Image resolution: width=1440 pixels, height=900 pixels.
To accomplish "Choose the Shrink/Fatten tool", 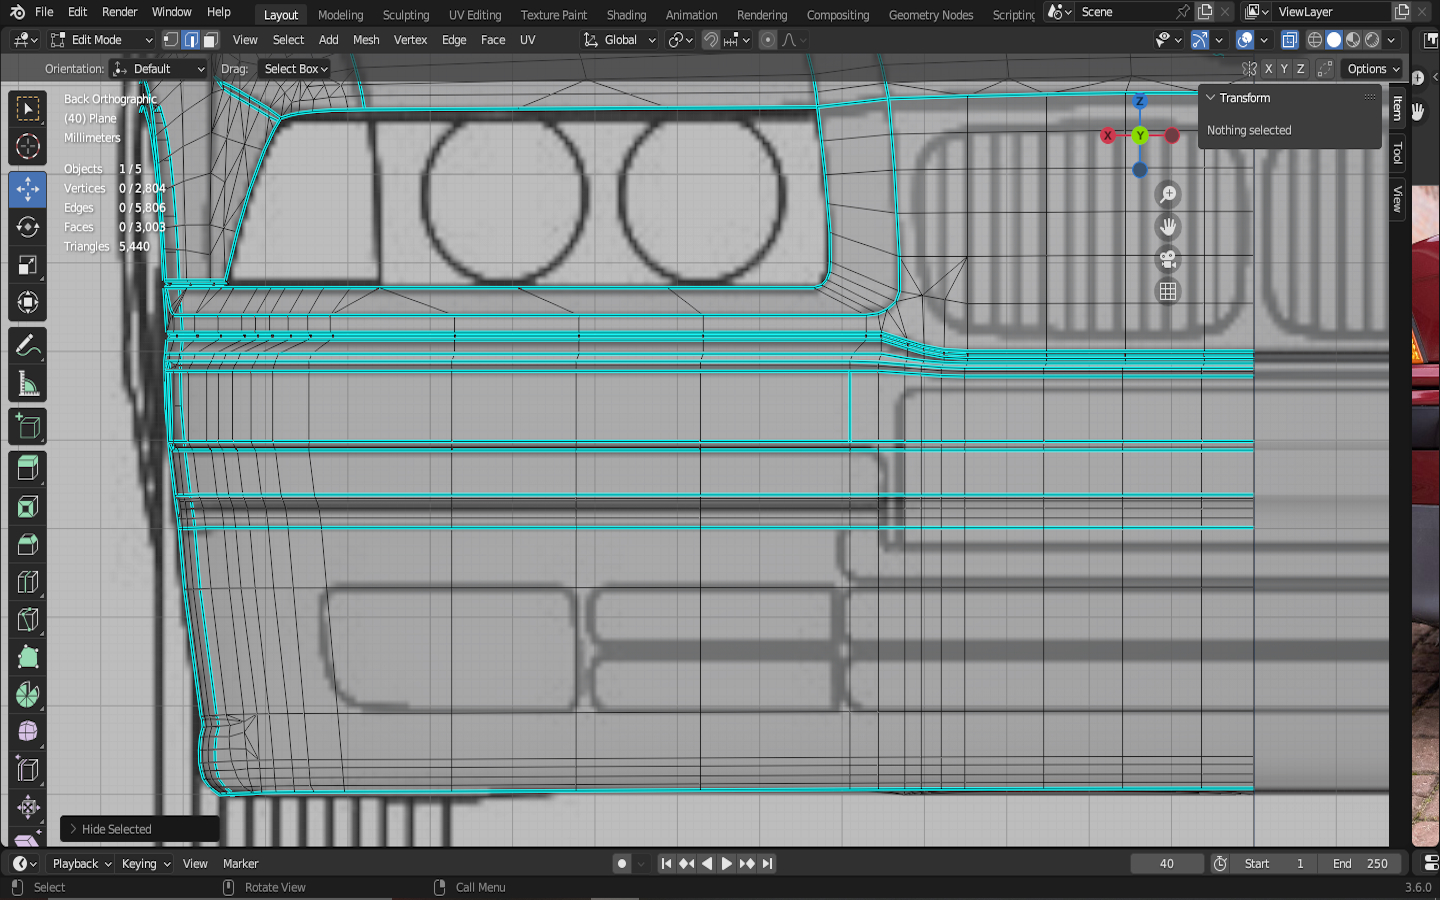I will [28, 807].
